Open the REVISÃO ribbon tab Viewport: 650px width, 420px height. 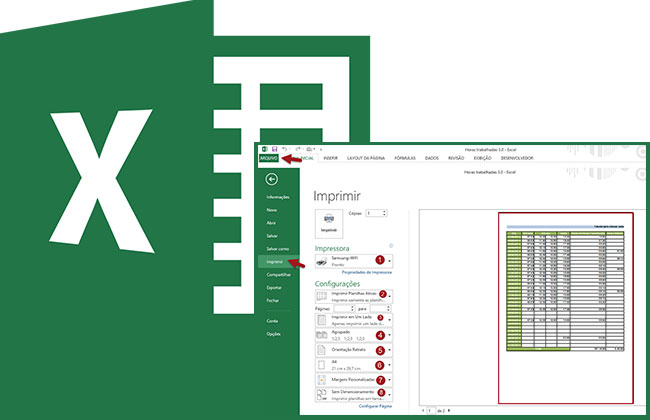pyautogui.click(x=456, y=158)
